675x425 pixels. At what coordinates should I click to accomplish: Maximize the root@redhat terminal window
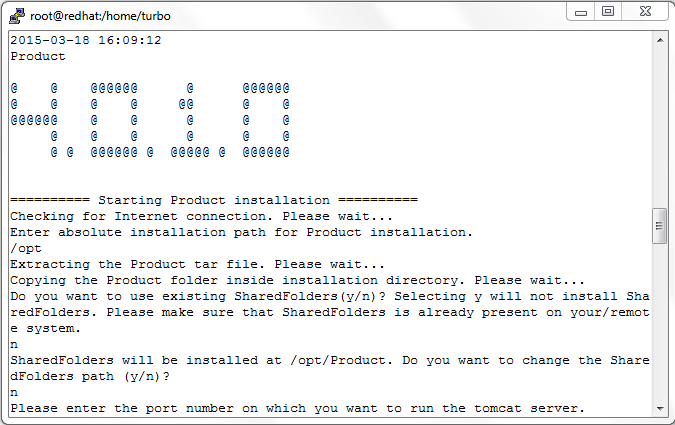608,12
